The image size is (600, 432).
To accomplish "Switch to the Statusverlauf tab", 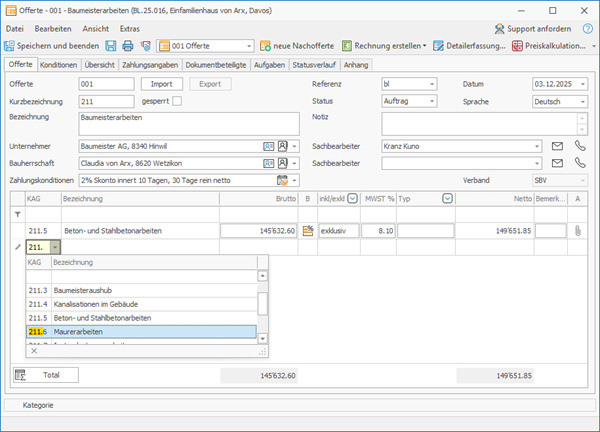I will click(314, 65).
